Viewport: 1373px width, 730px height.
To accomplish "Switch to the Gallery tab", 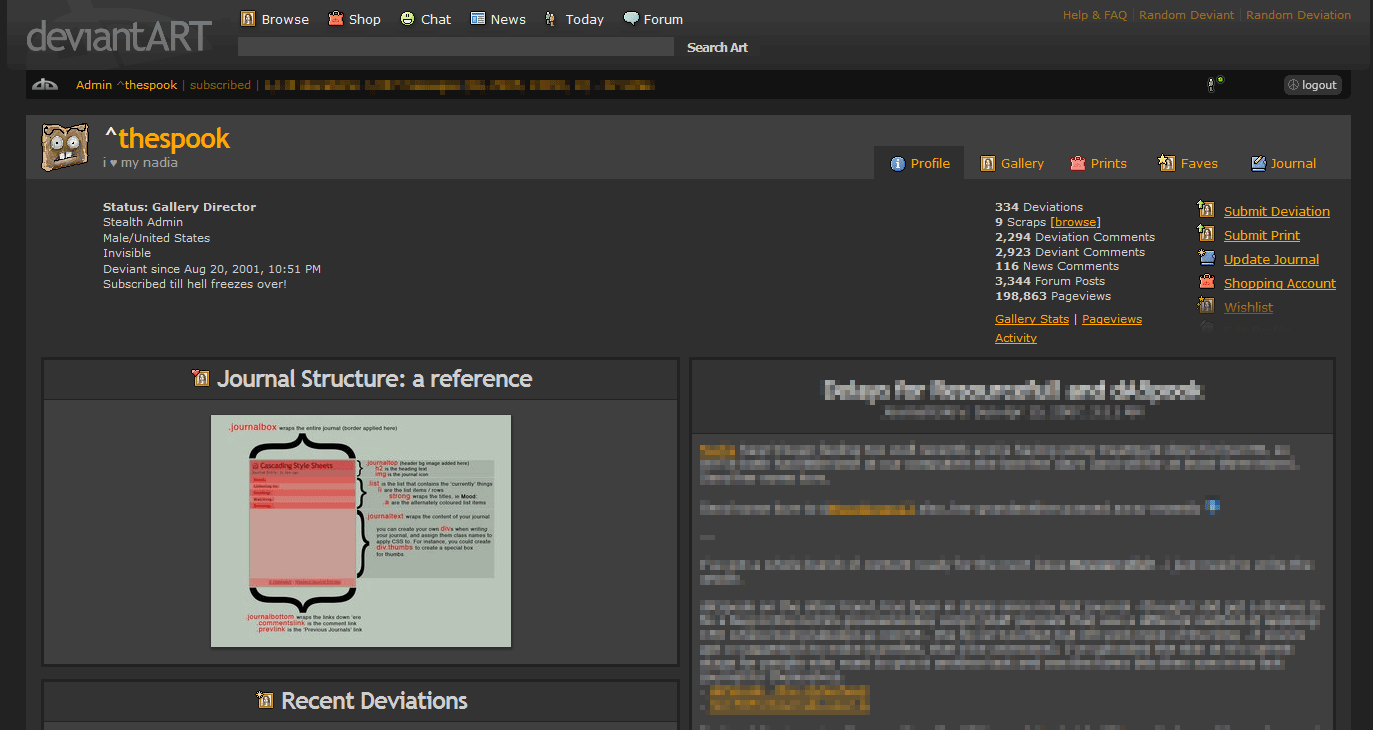I will (1012, 163).
